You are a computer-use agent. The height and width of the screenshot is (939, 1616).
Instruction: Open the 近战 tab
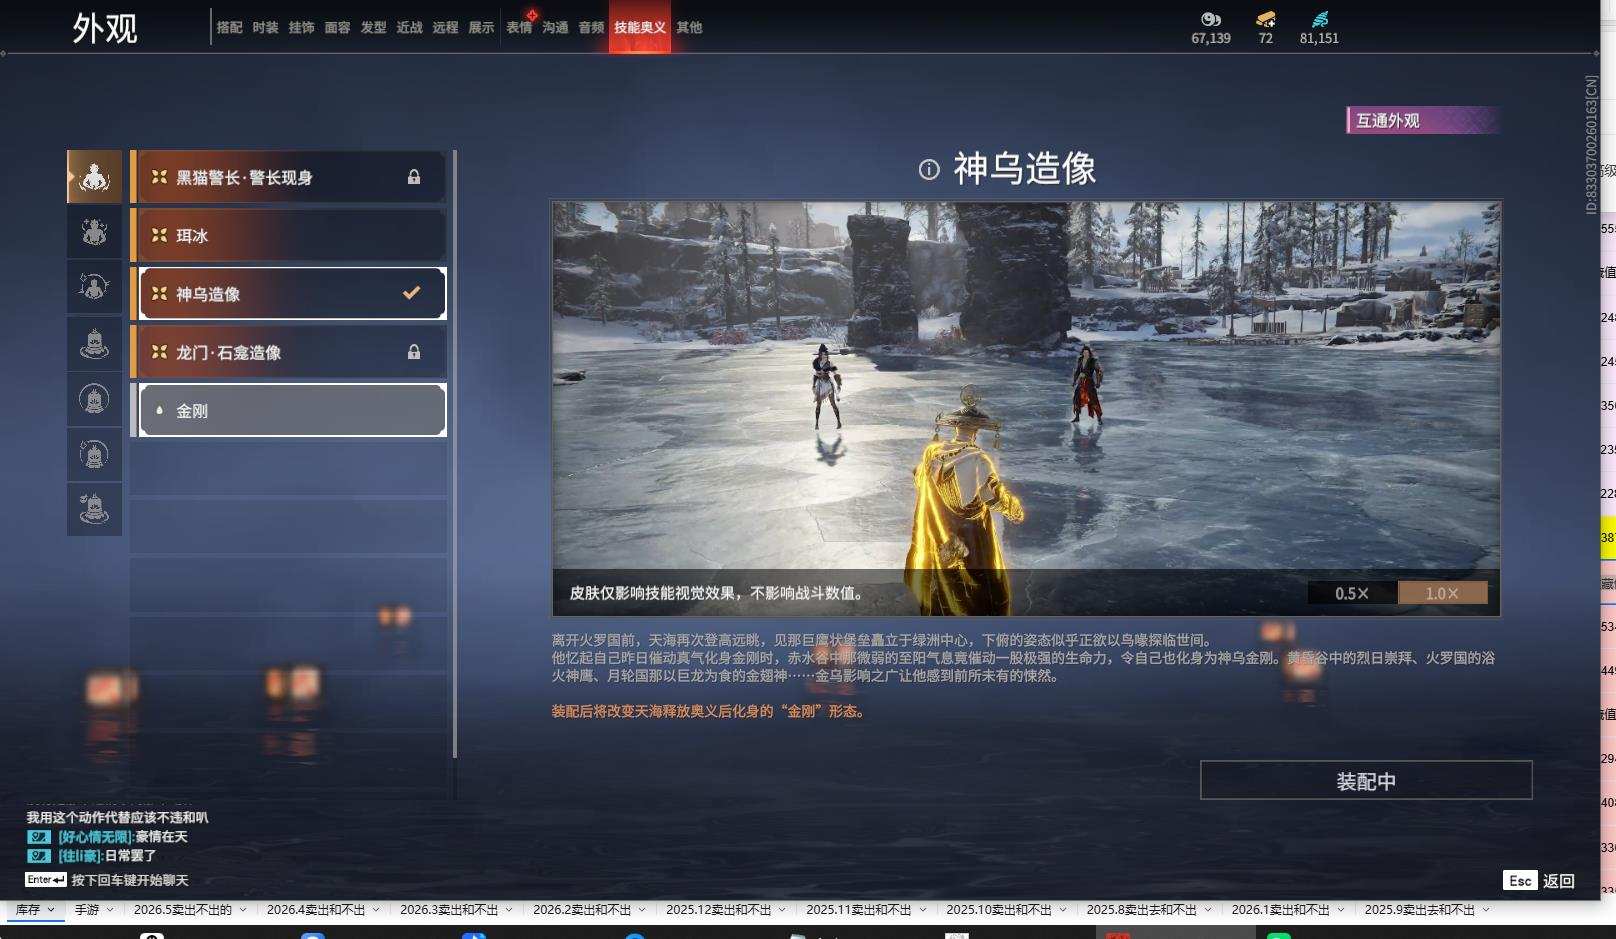click(x=410, y=28)
